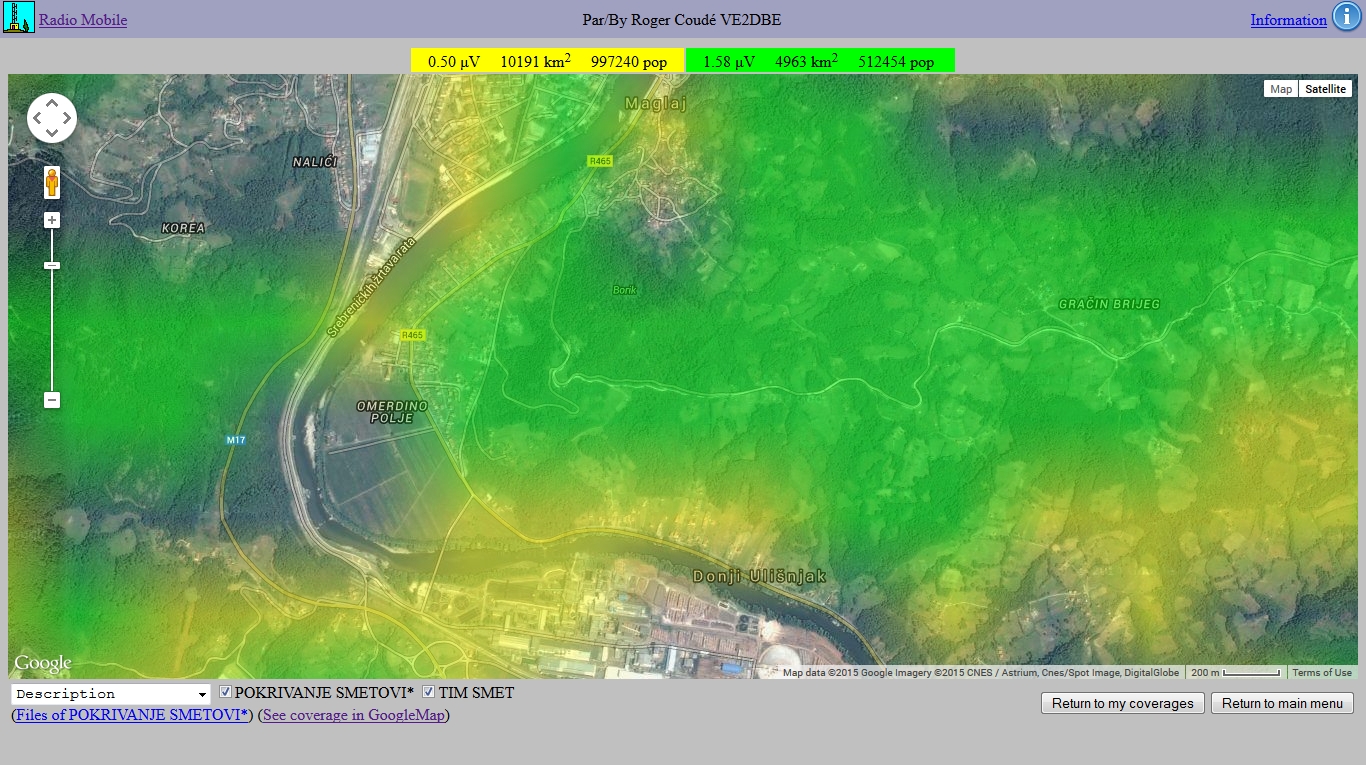
Task: Select the Satellite view tab
Action: [1325, 89]
